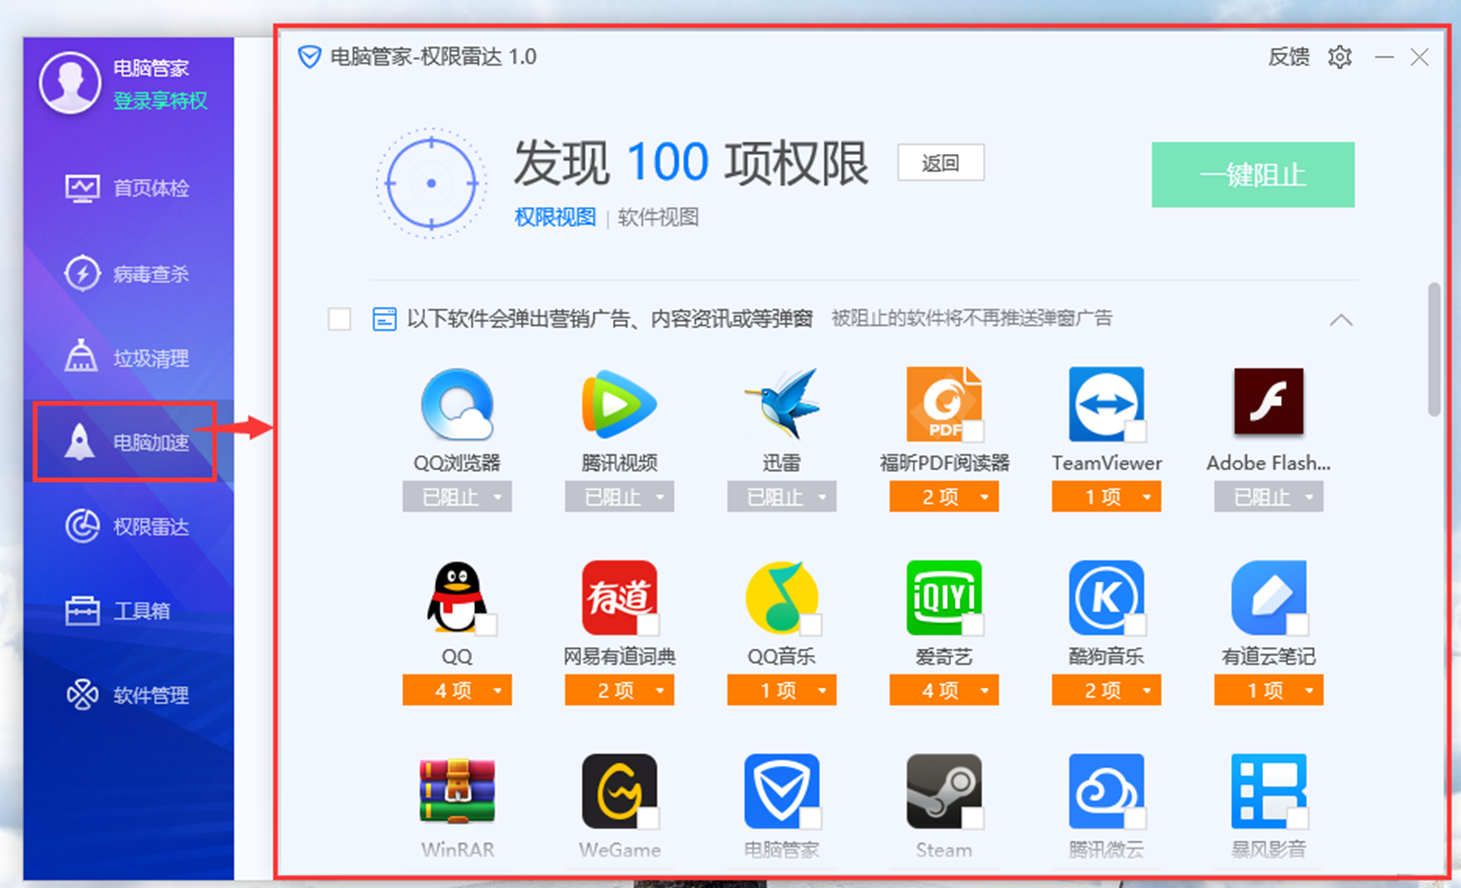Tick the checkbox on 爱奇艺 icon
This screenshot has width=1461, height=888.
pos(973,625)
